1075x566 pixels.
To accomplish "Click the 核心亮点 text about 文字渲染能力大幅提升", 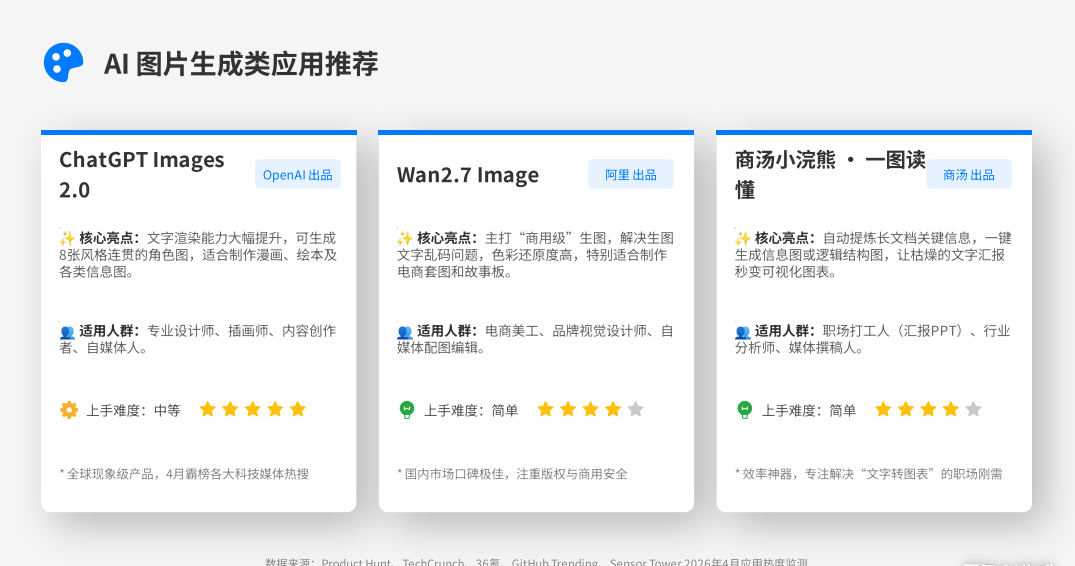I will (198, 255).
